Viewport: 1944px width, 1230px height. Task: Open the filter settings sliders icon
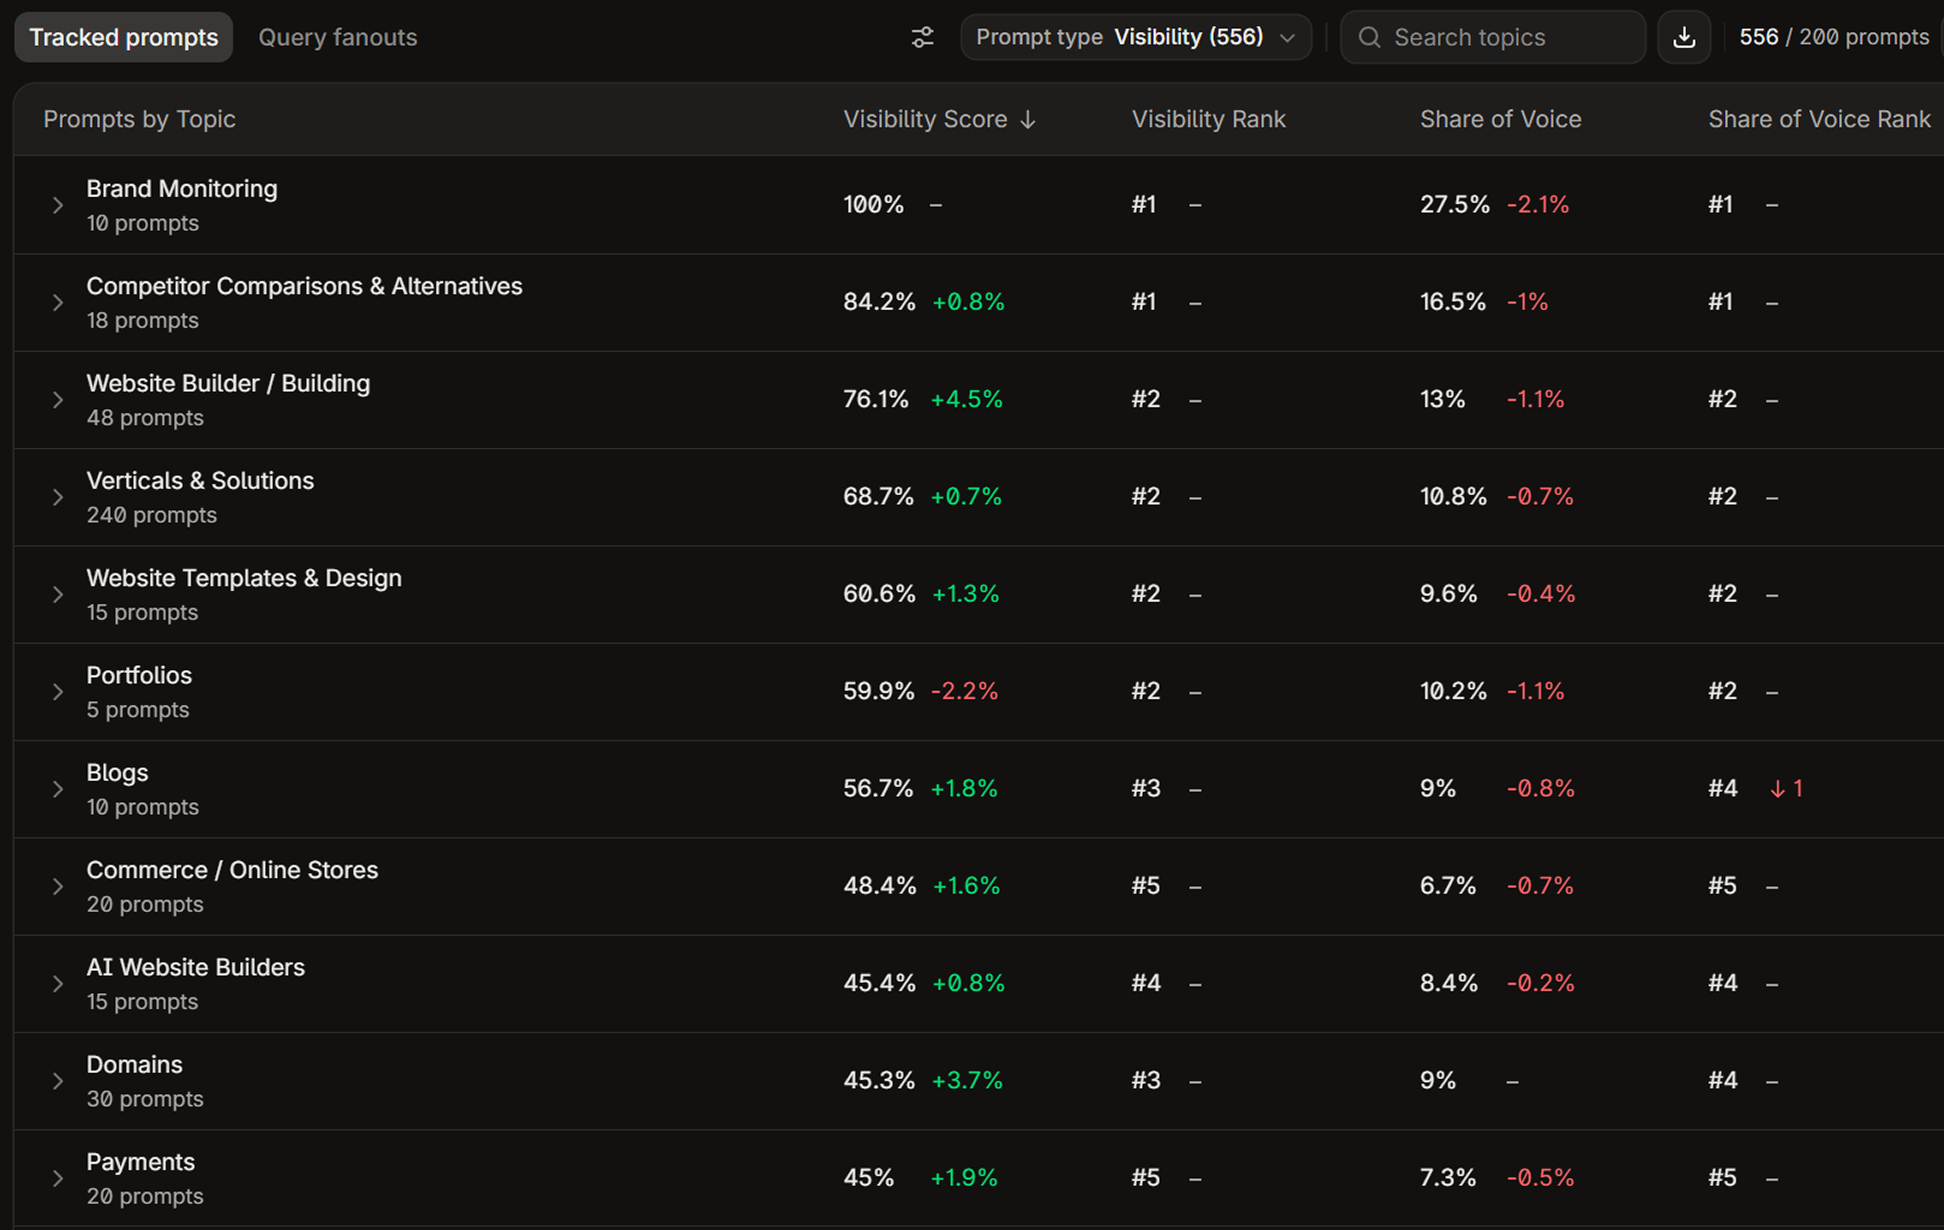[x=922, y=37]
